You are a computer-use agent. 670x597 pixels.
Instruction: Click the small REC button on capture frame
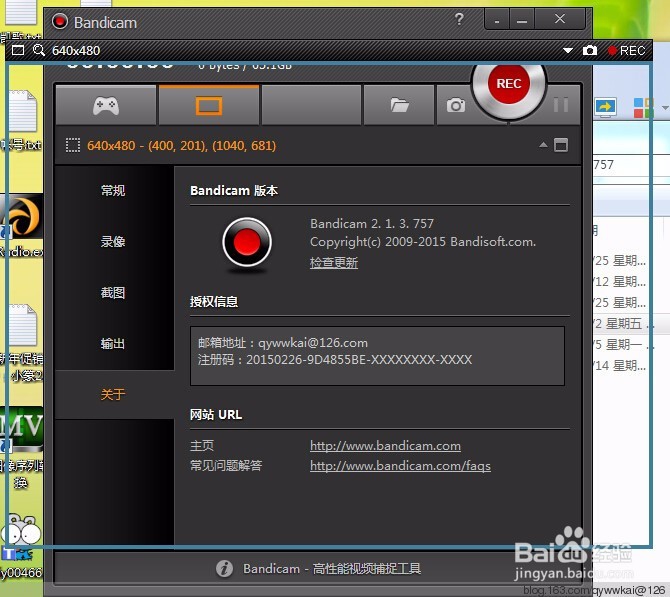click(626, 51)
